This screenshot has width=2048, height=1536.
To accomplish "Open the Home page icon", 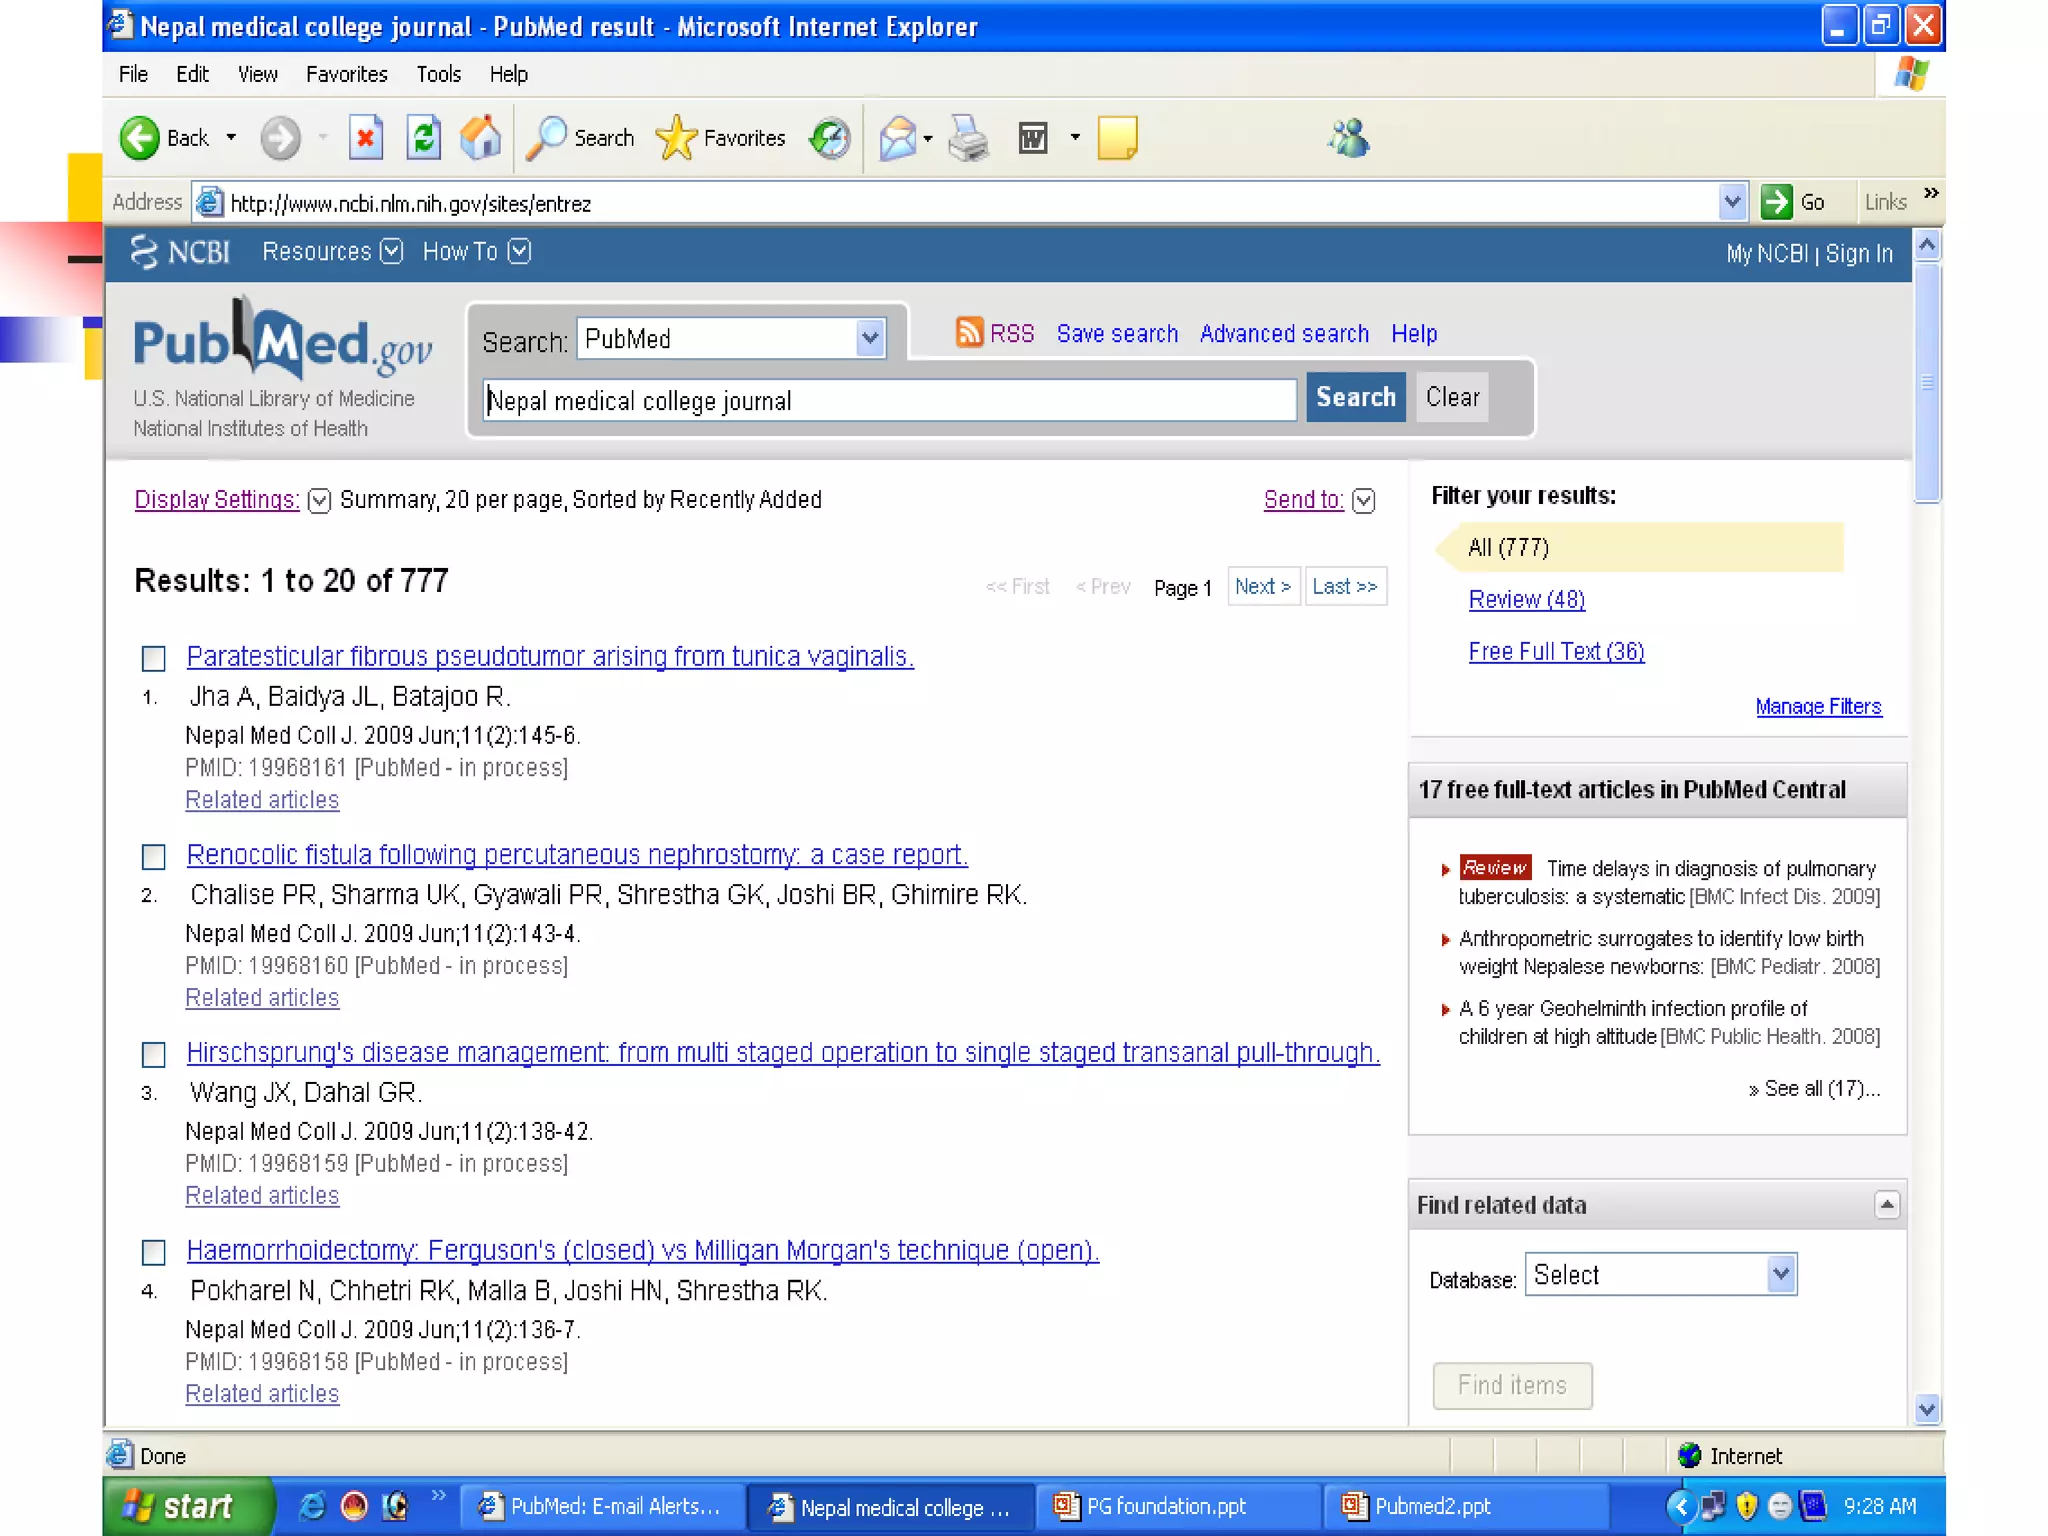I will click(x=481, y=138).
